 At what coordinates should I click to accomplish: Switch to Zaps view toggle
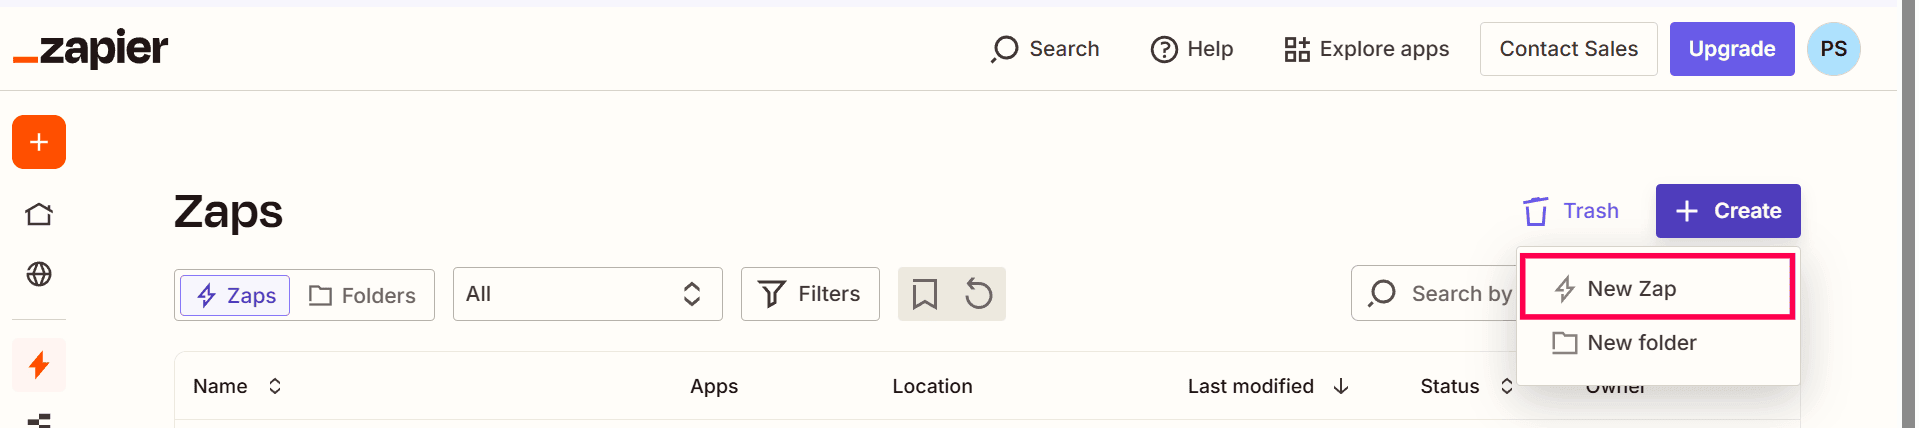[x=235, y=295]
